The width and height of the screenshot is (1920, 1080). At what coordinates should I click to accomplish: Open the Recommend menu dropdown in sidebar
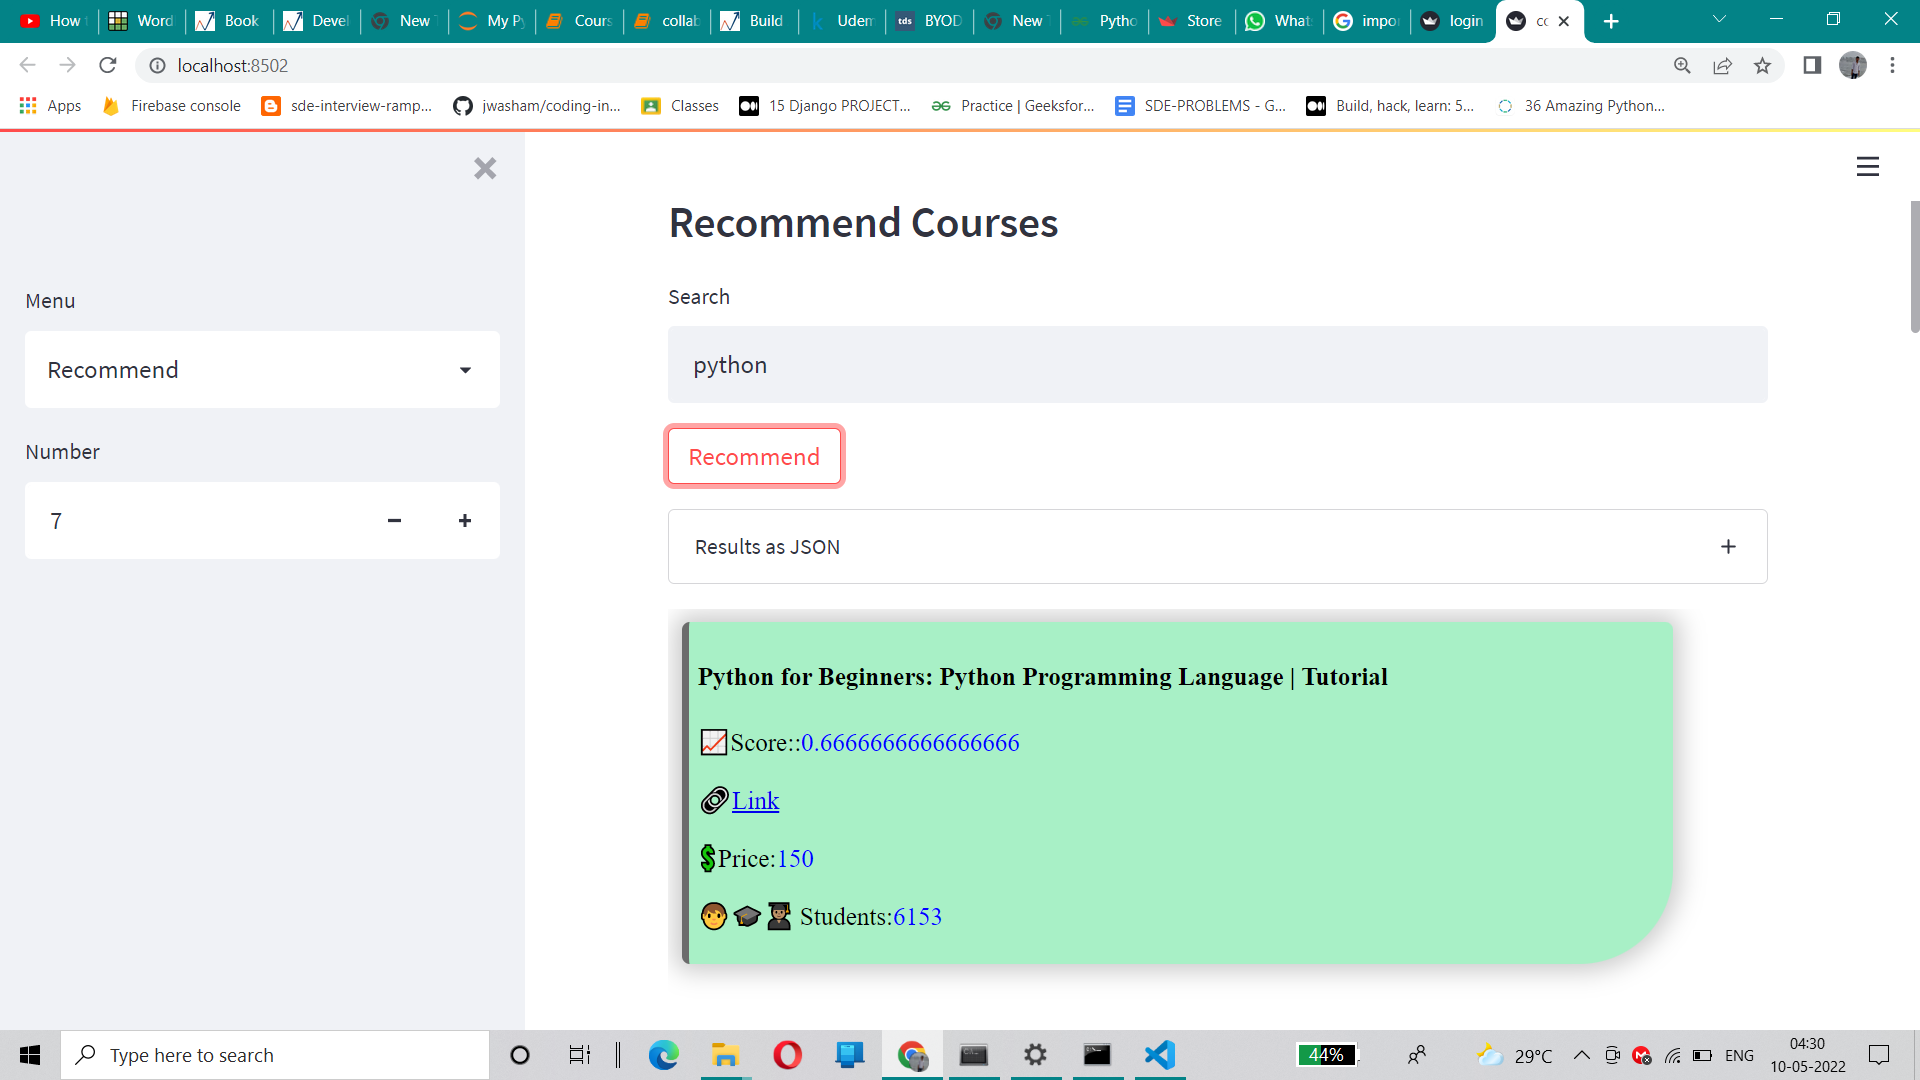[262, 369]
